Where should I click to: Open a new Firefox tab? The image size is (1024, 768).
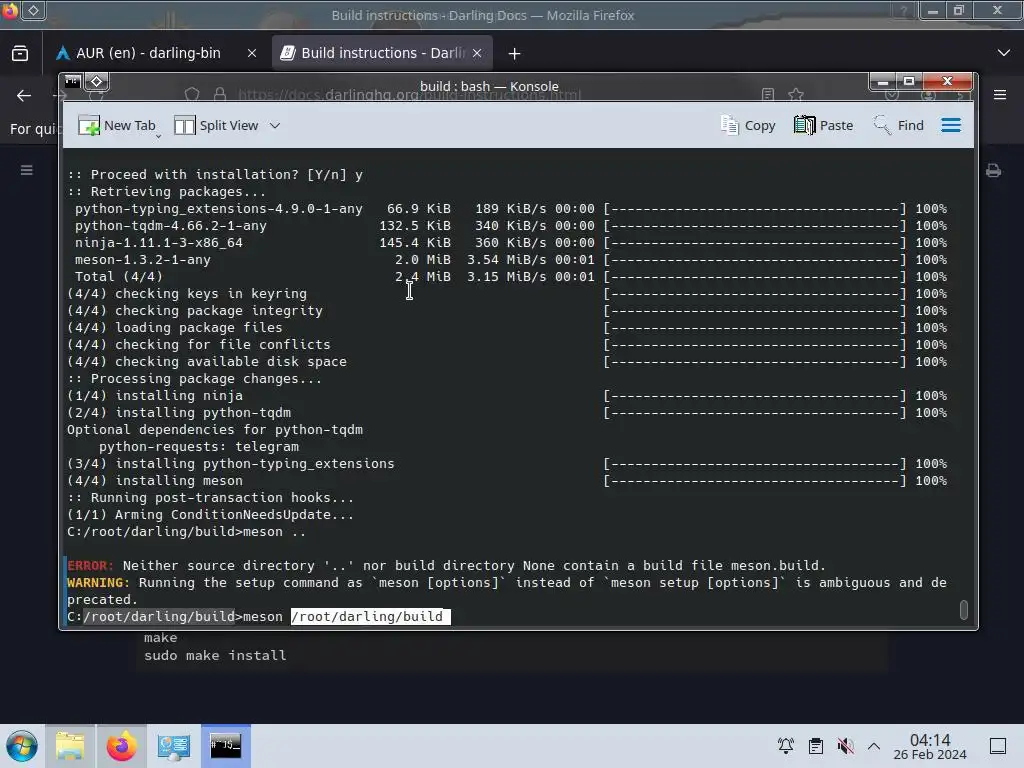(x=515, y=54)
